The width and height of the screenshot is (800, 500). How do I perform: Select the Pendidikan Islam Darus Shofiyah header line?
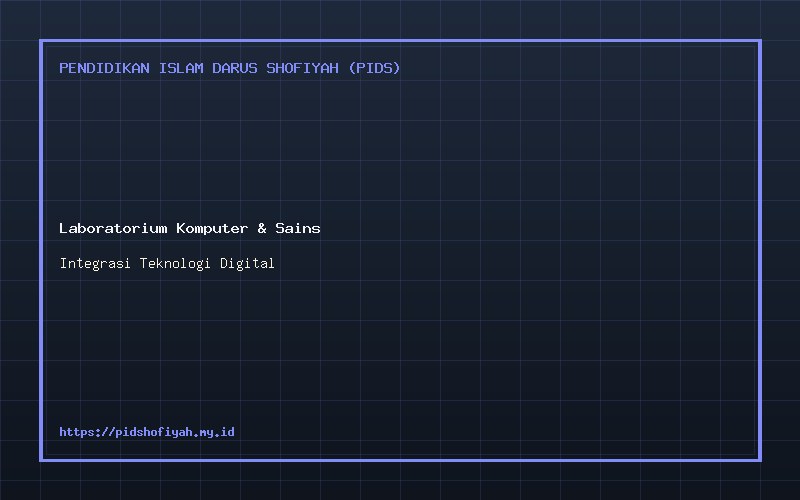coord(230,68)
